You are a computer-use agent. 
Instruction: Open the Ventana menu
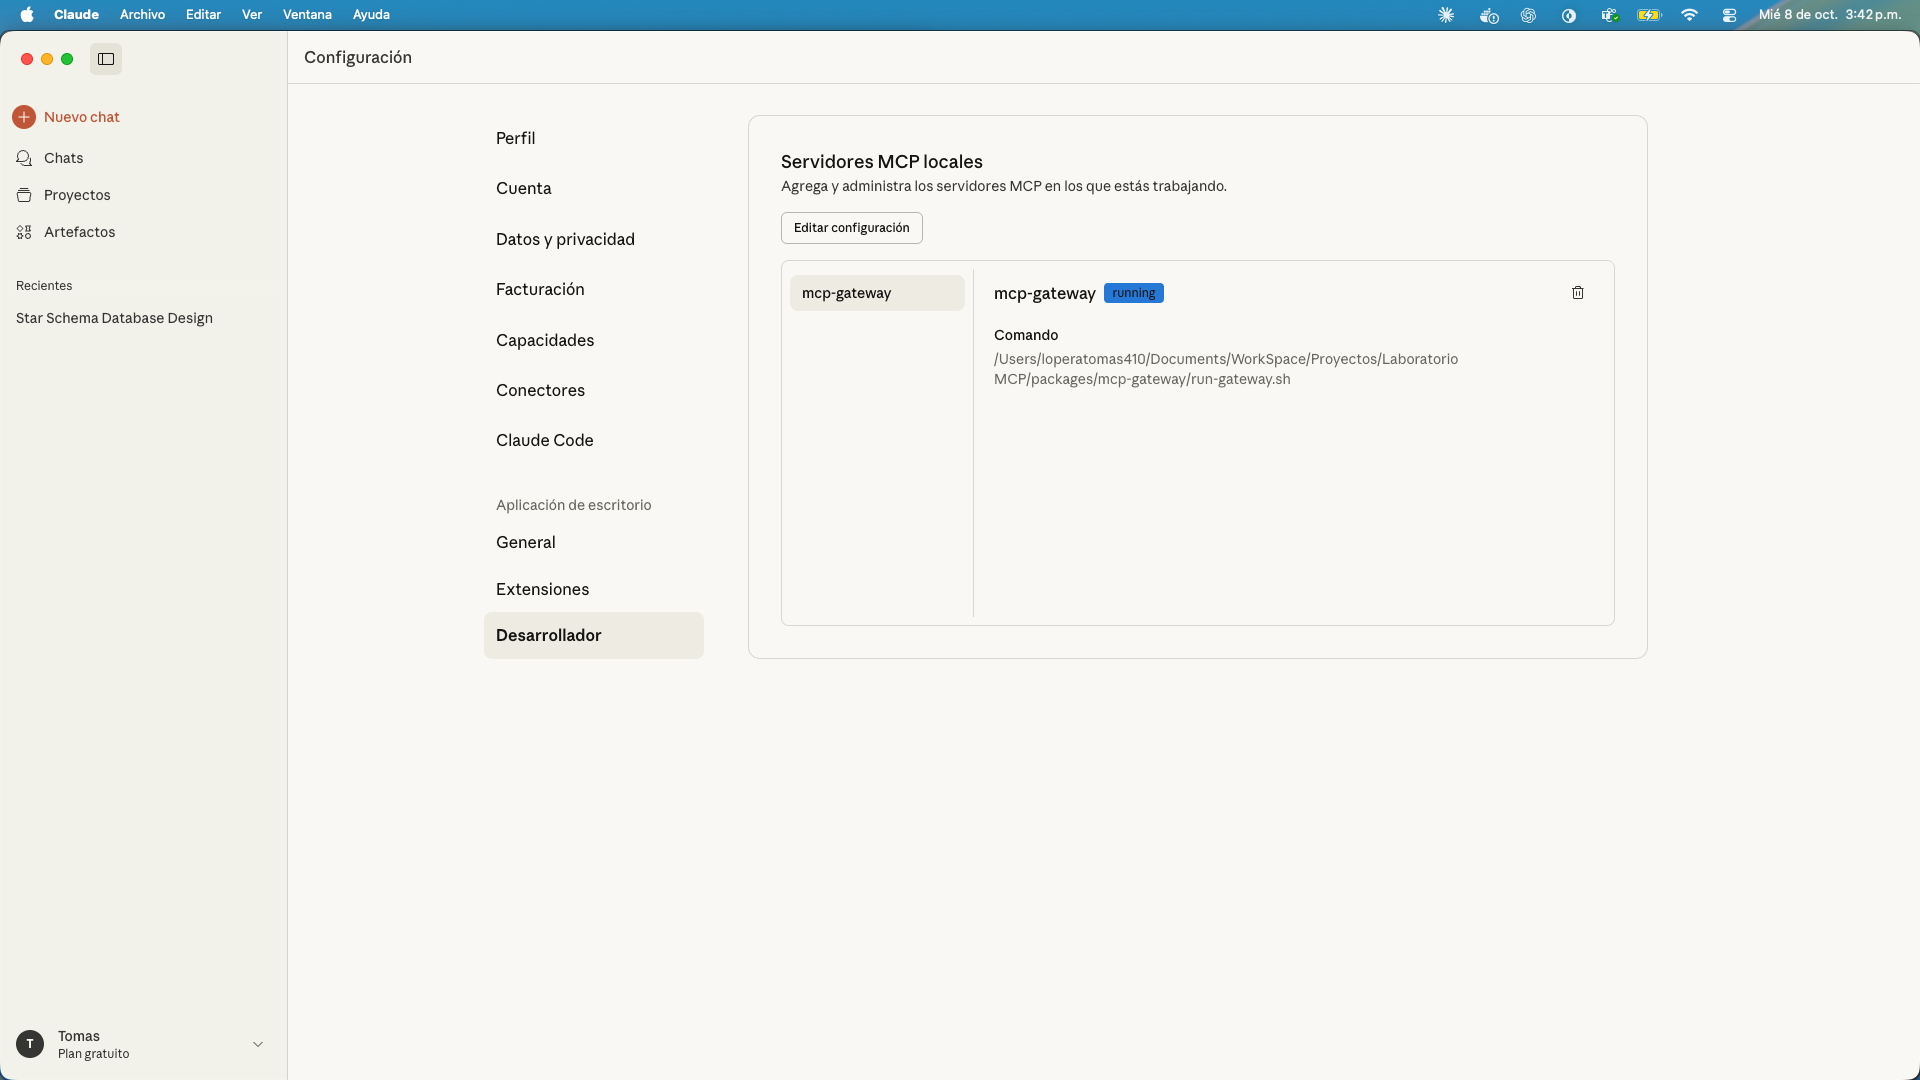[x=307, y=15]
